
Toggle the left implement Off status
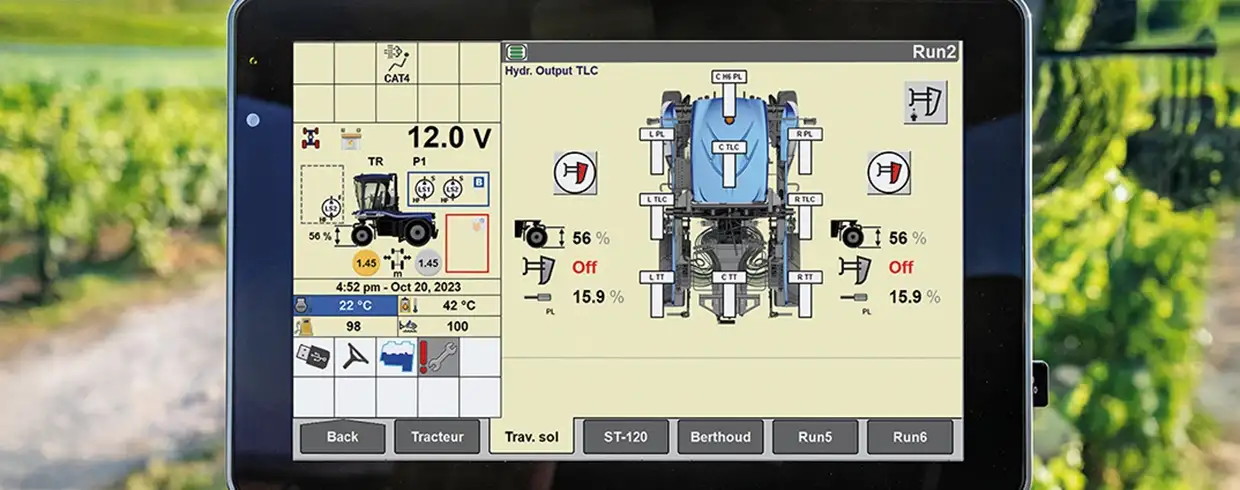[x=584, y=267]
